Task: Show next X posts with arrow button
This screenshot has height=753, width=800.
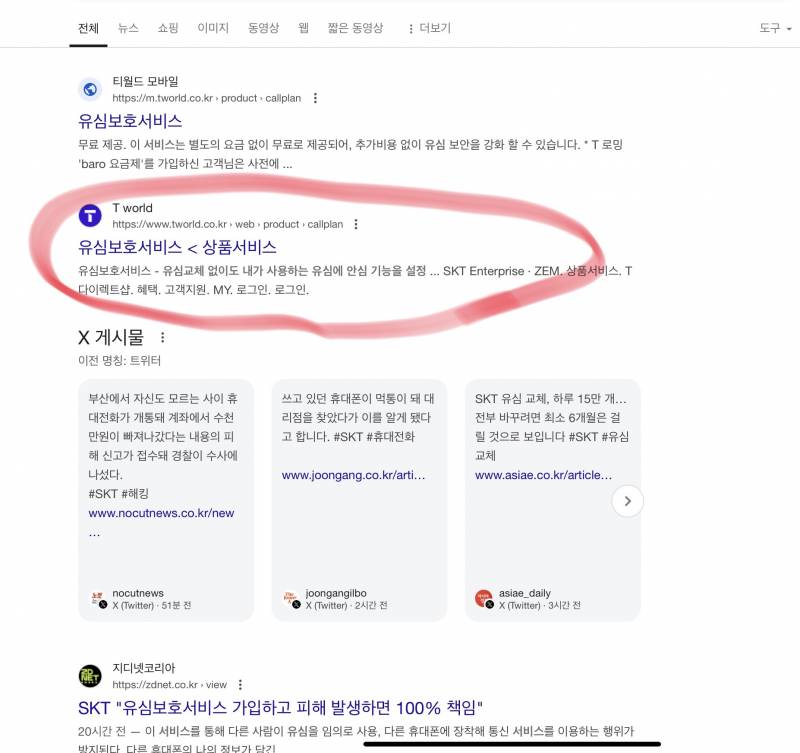Action: pyautogui.click(x=628, y=501)
